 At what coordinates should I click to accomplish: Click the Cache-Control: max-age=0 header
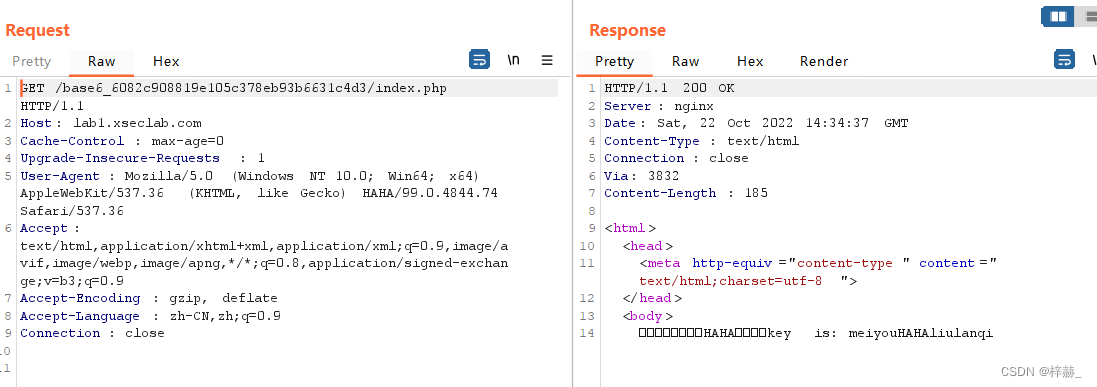122,141
